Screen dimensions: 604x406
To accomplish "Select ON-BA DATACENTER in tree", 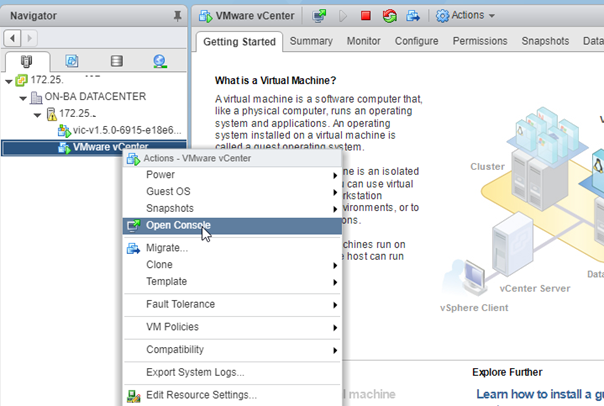I will (95, 97).
